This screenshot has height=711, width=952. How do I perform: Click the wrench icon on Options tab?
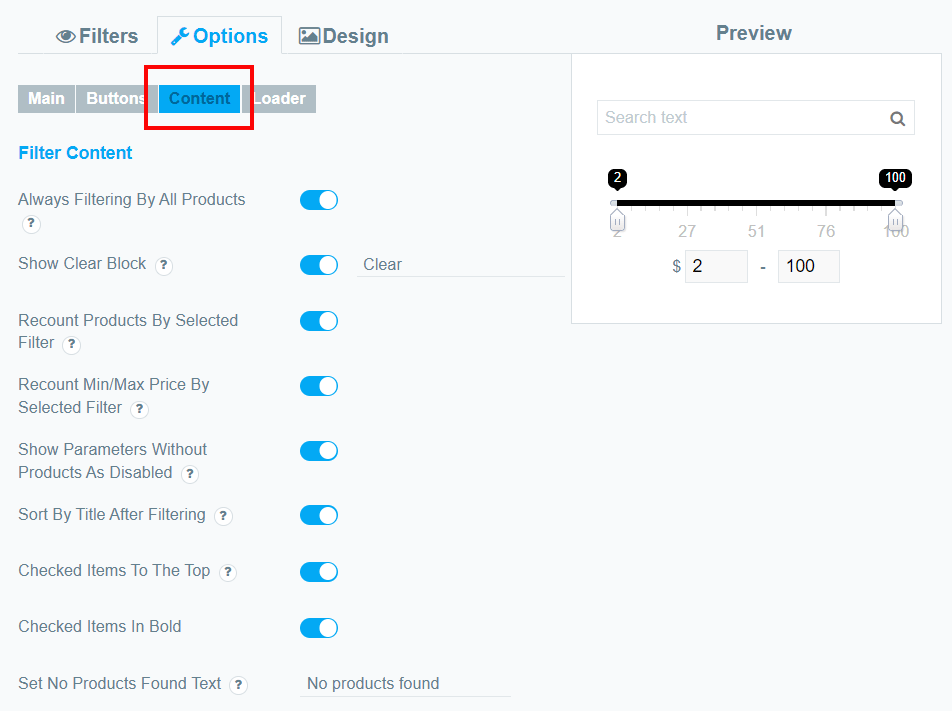[180, 36]
